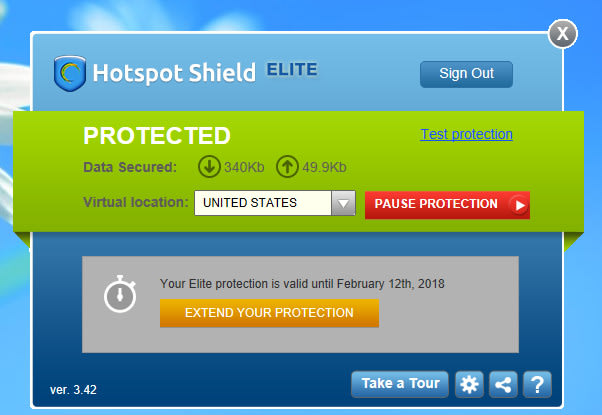Start Take a Tour

coord(400,384)
